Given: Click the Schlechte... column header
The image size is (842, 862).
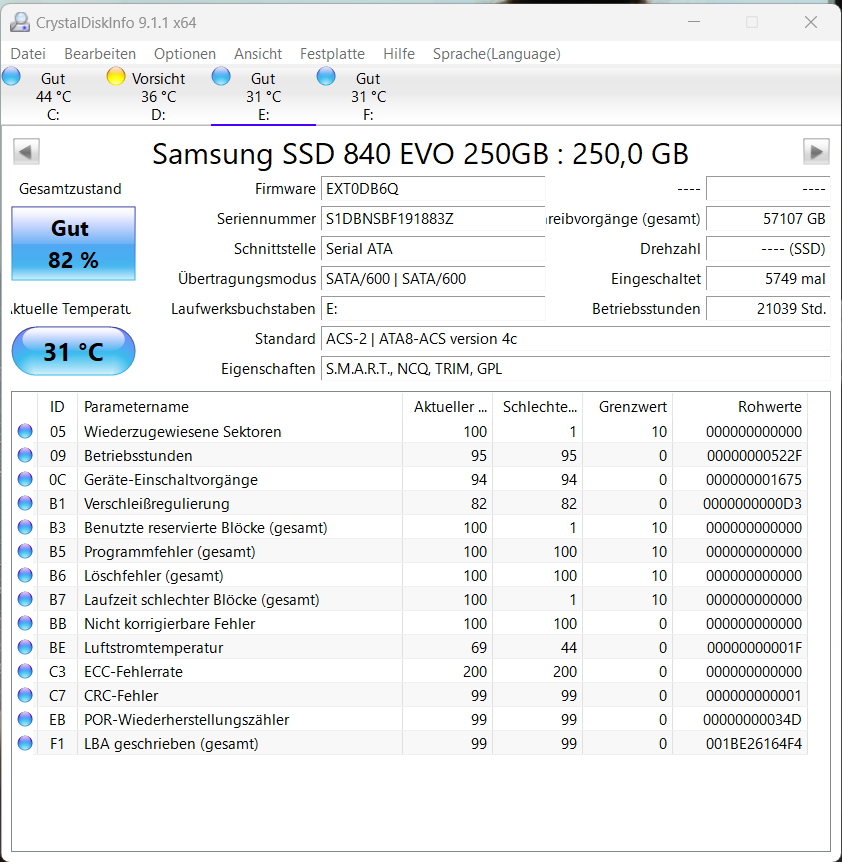Looking at the screenshot, I should coord(538,407).
